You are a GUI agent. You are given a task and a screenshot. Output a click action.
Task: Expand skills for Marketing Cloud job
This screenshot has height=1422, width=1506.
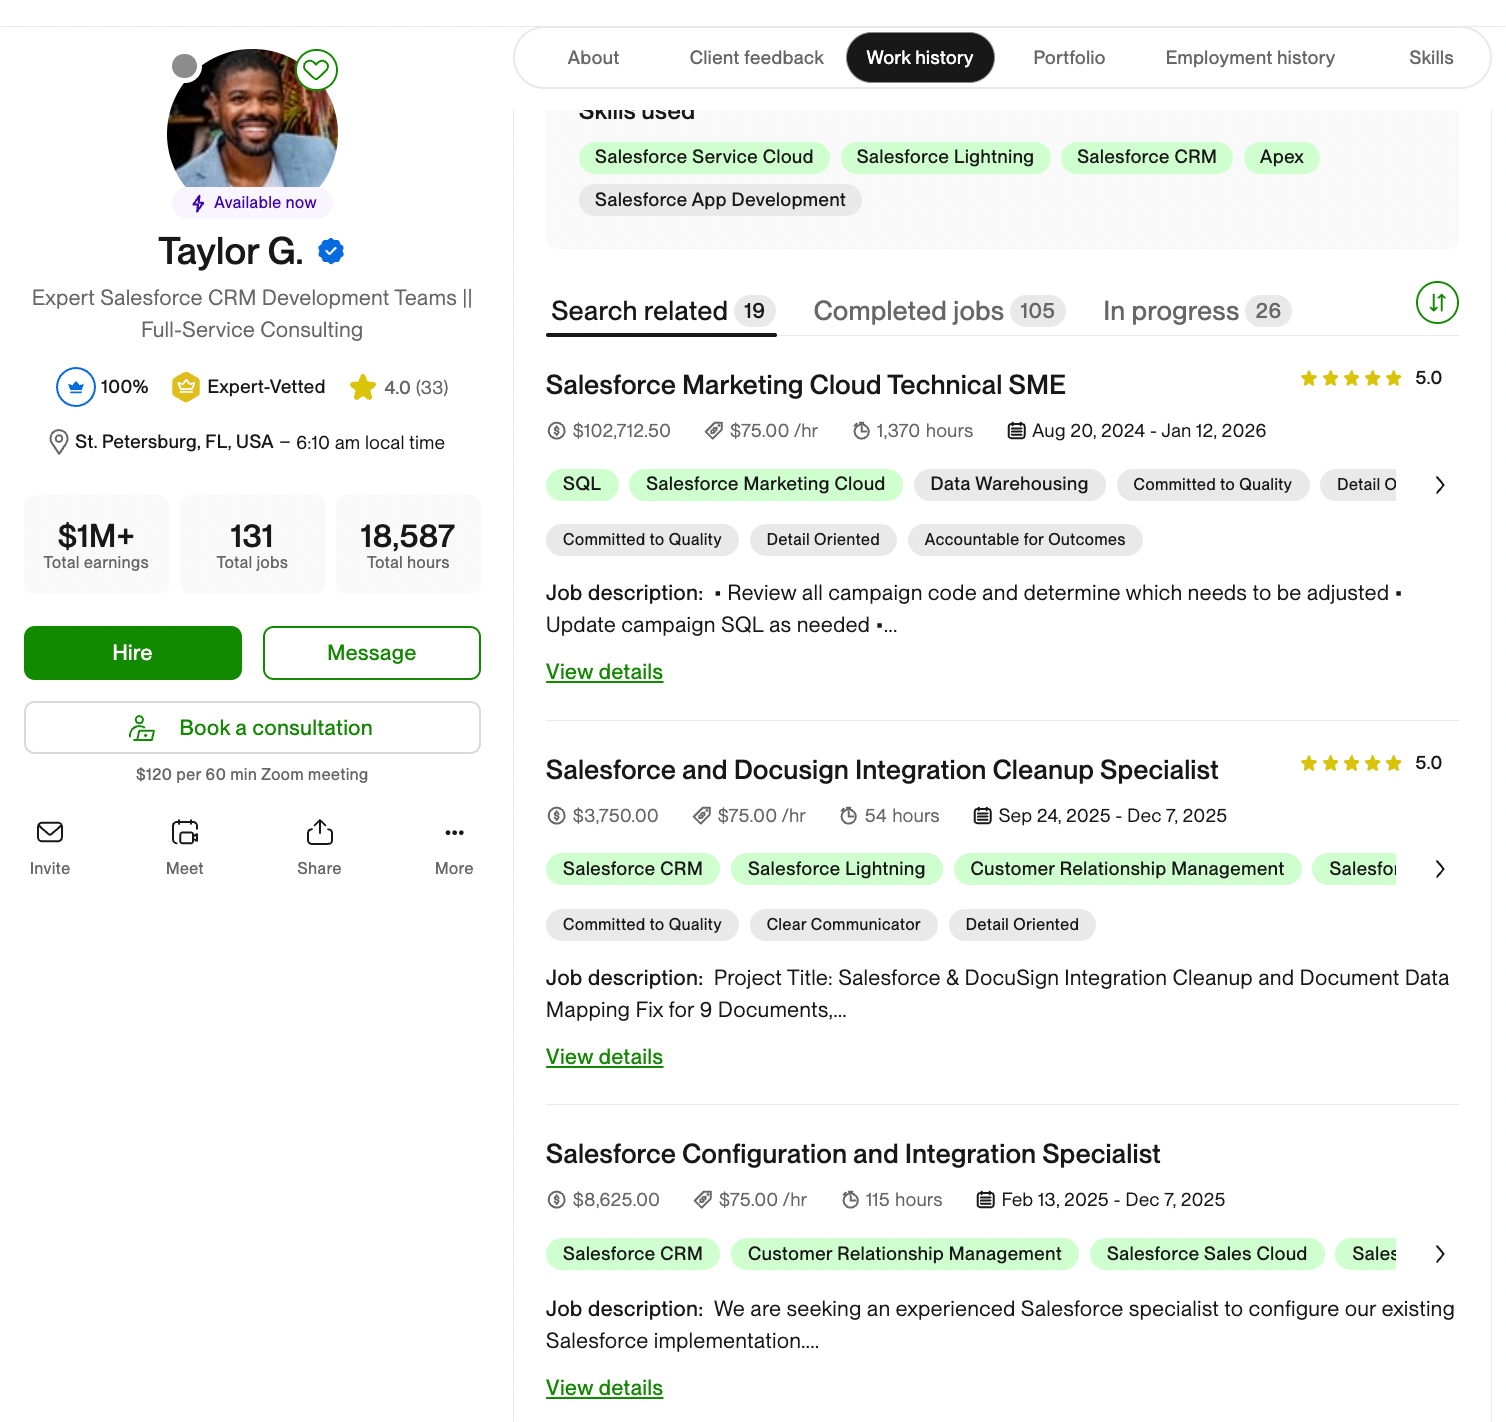(1439, 485)
